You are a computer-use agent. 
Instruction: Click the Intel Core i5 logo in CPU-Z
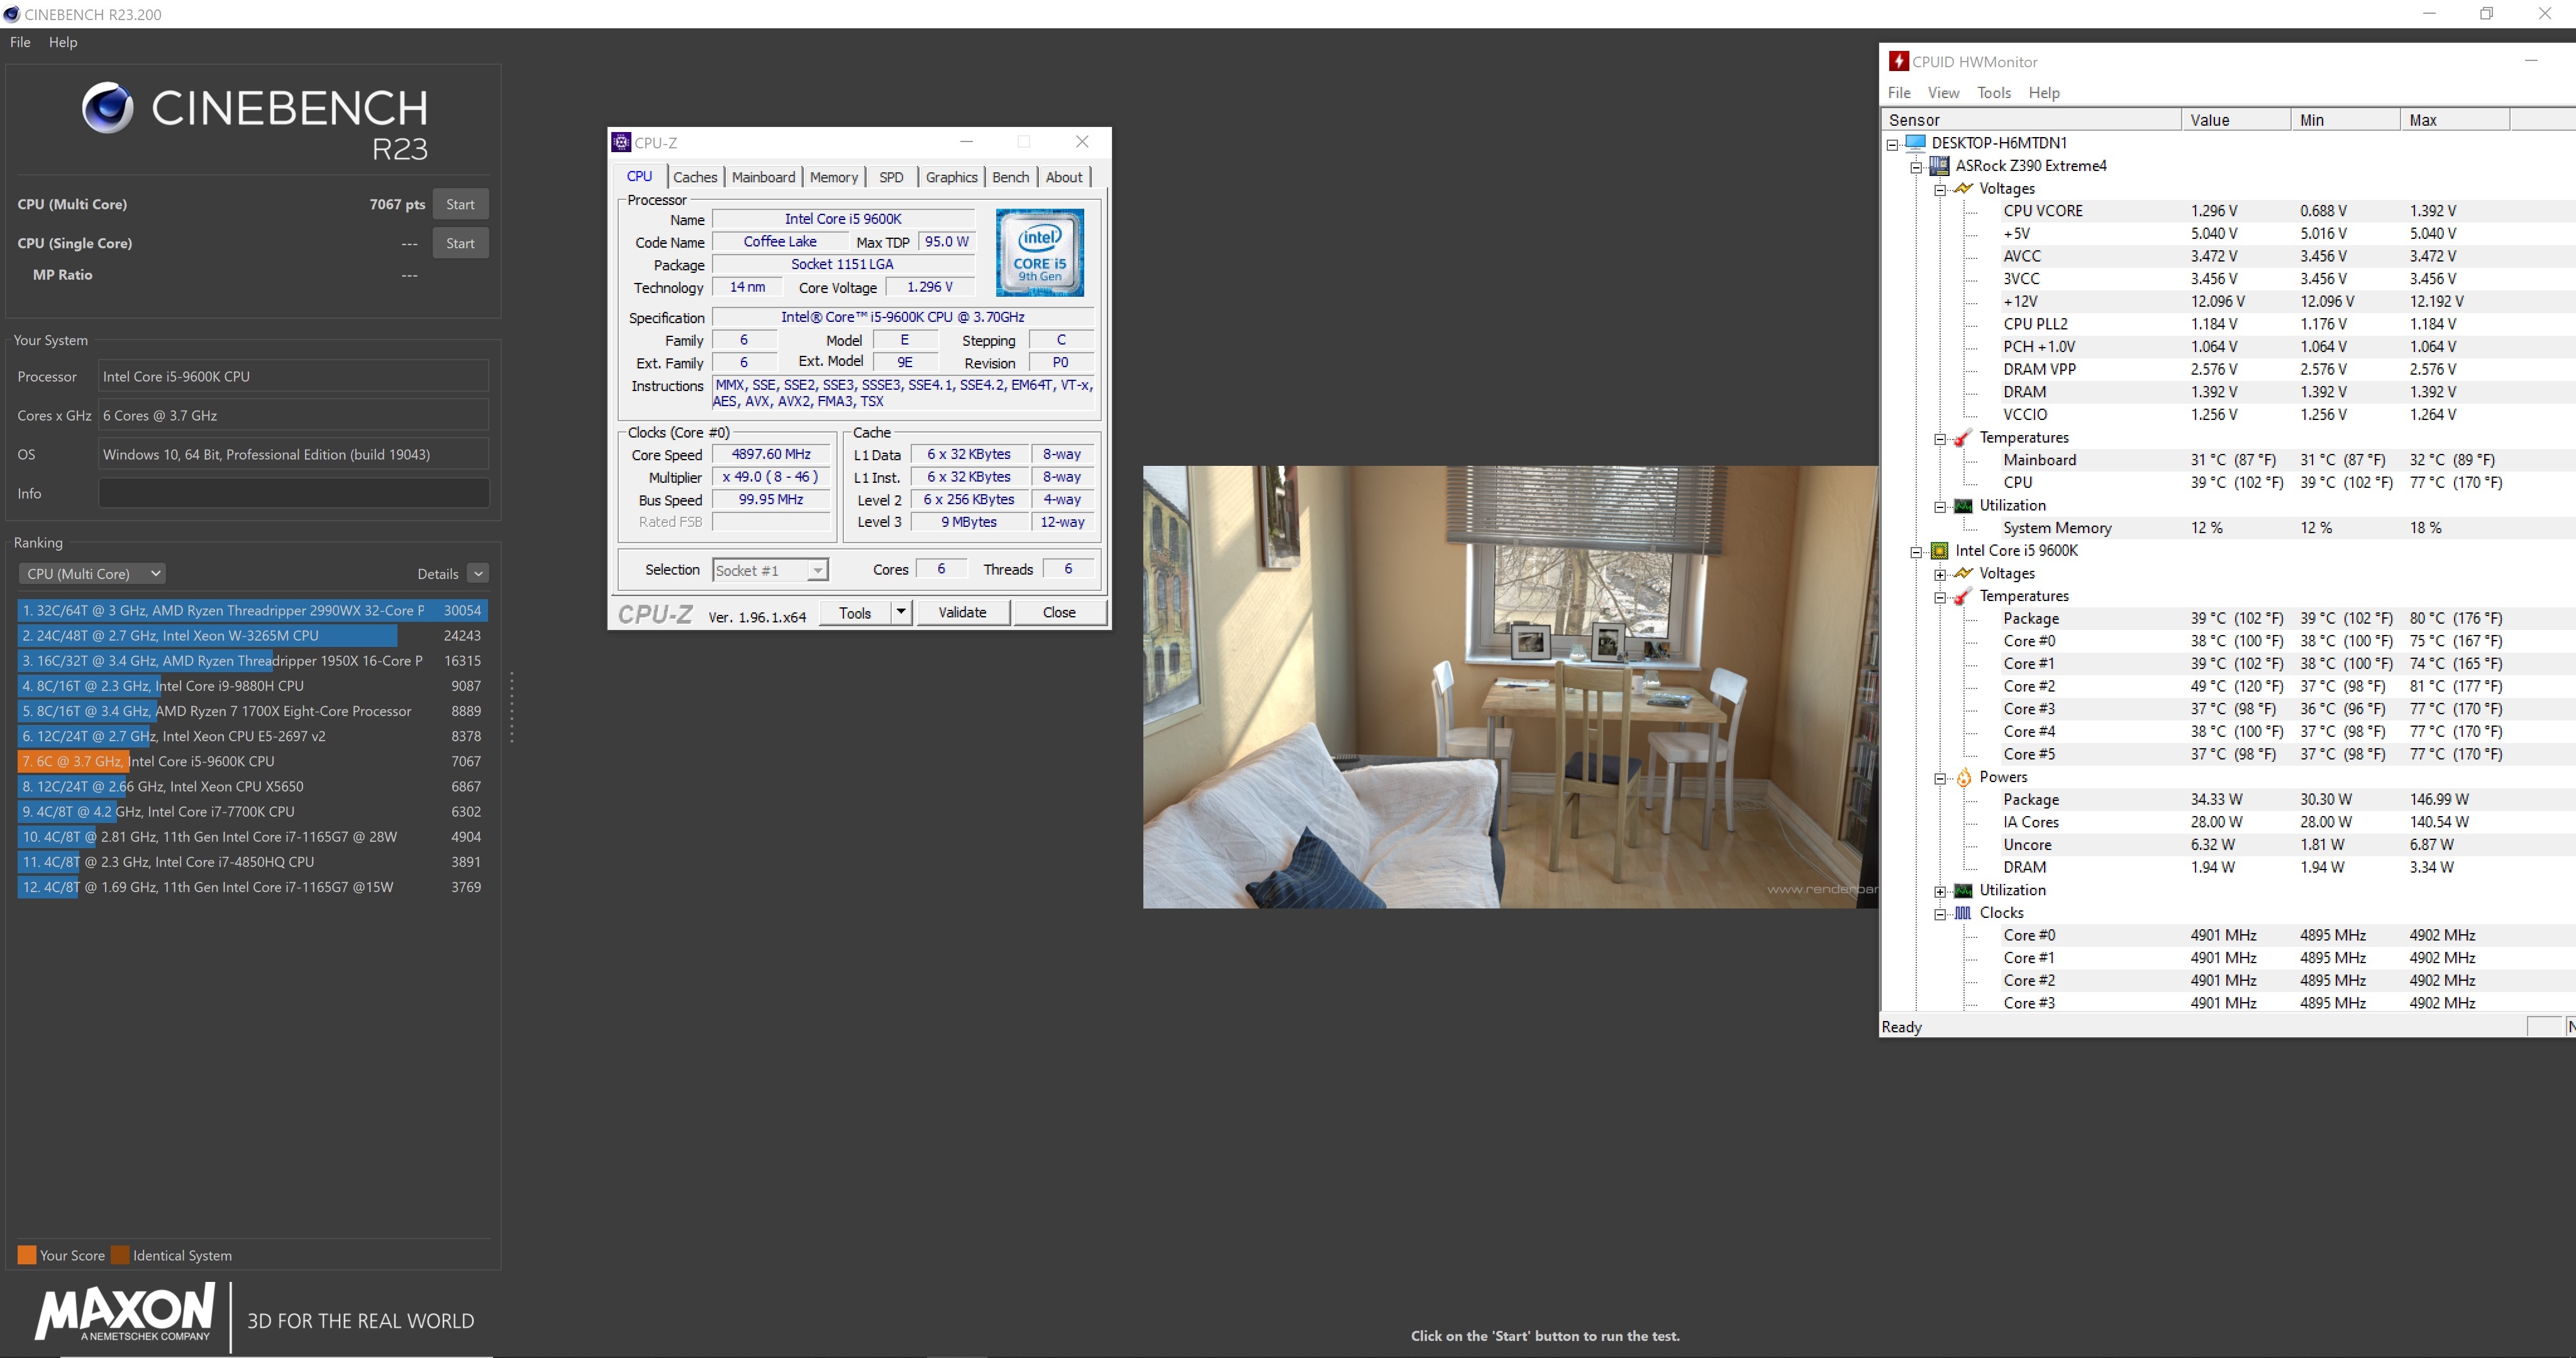[1039, 252]
